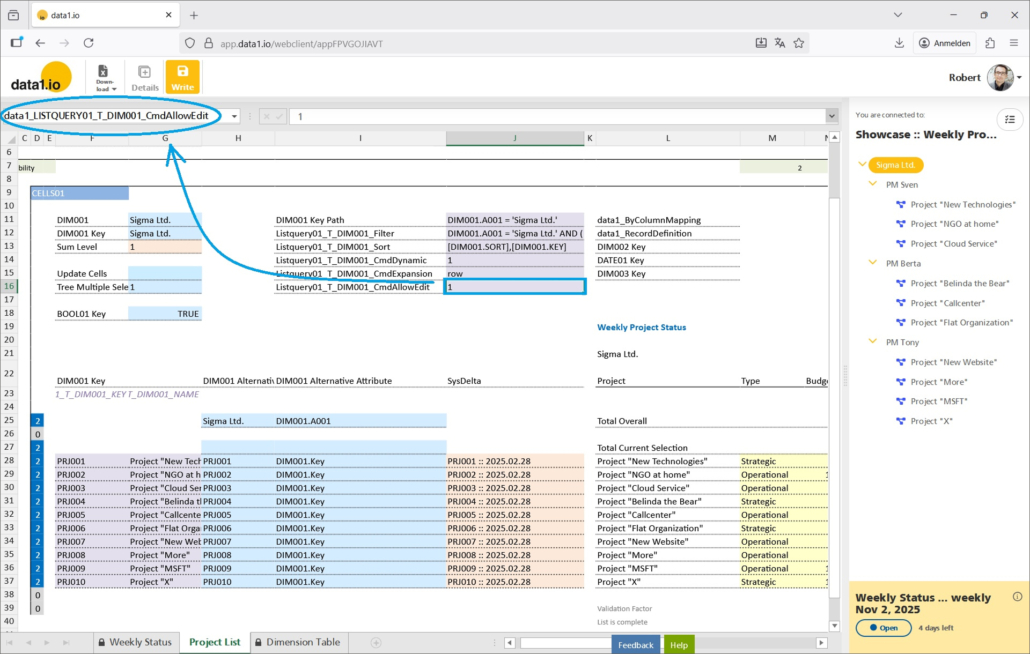
Task: Open the Robert user menu dropdown
Action: tap(1018, 77)
